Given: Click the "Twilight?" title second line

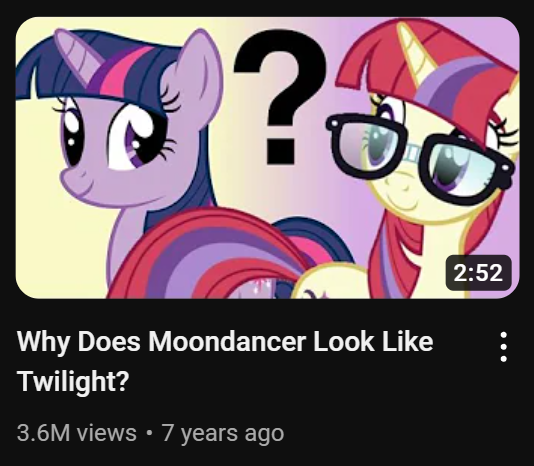Looking at the screenshot, I should [73, 382].
